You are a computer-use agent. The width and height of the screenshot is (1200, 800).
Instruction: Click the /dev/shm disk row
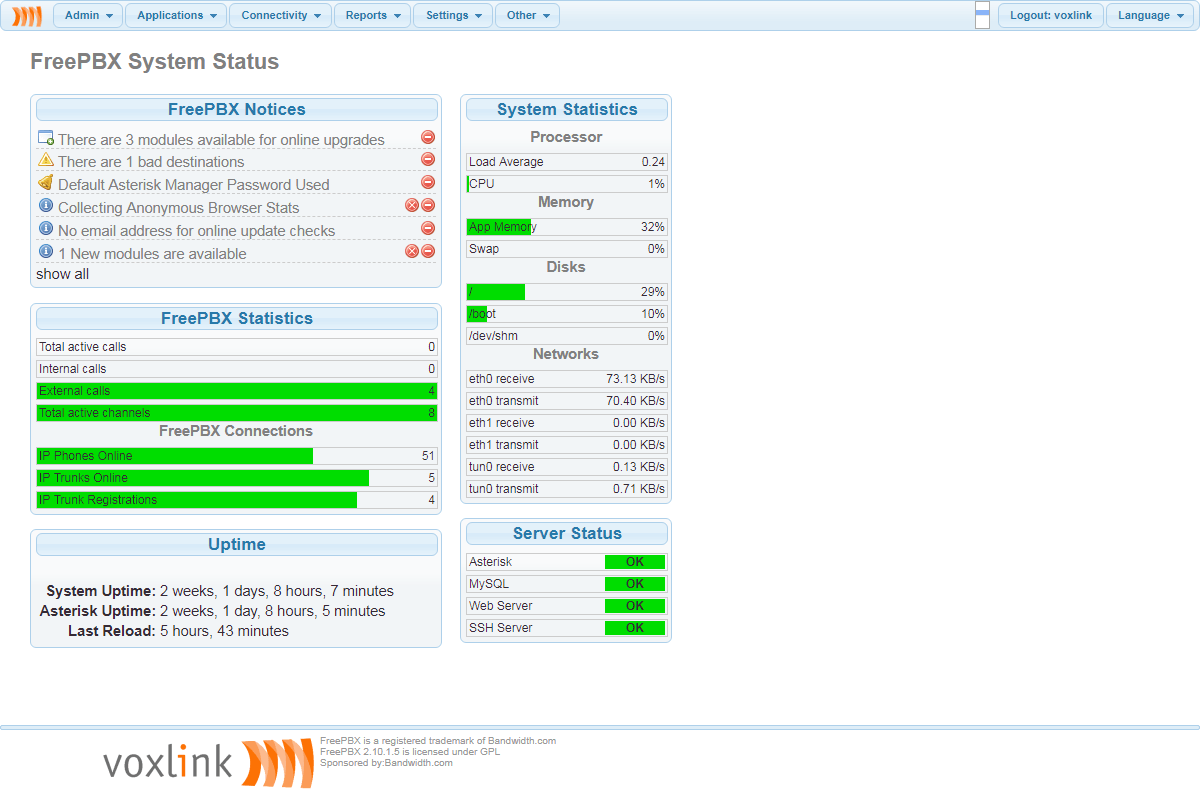pyautogui.click(x=567, y=336)
